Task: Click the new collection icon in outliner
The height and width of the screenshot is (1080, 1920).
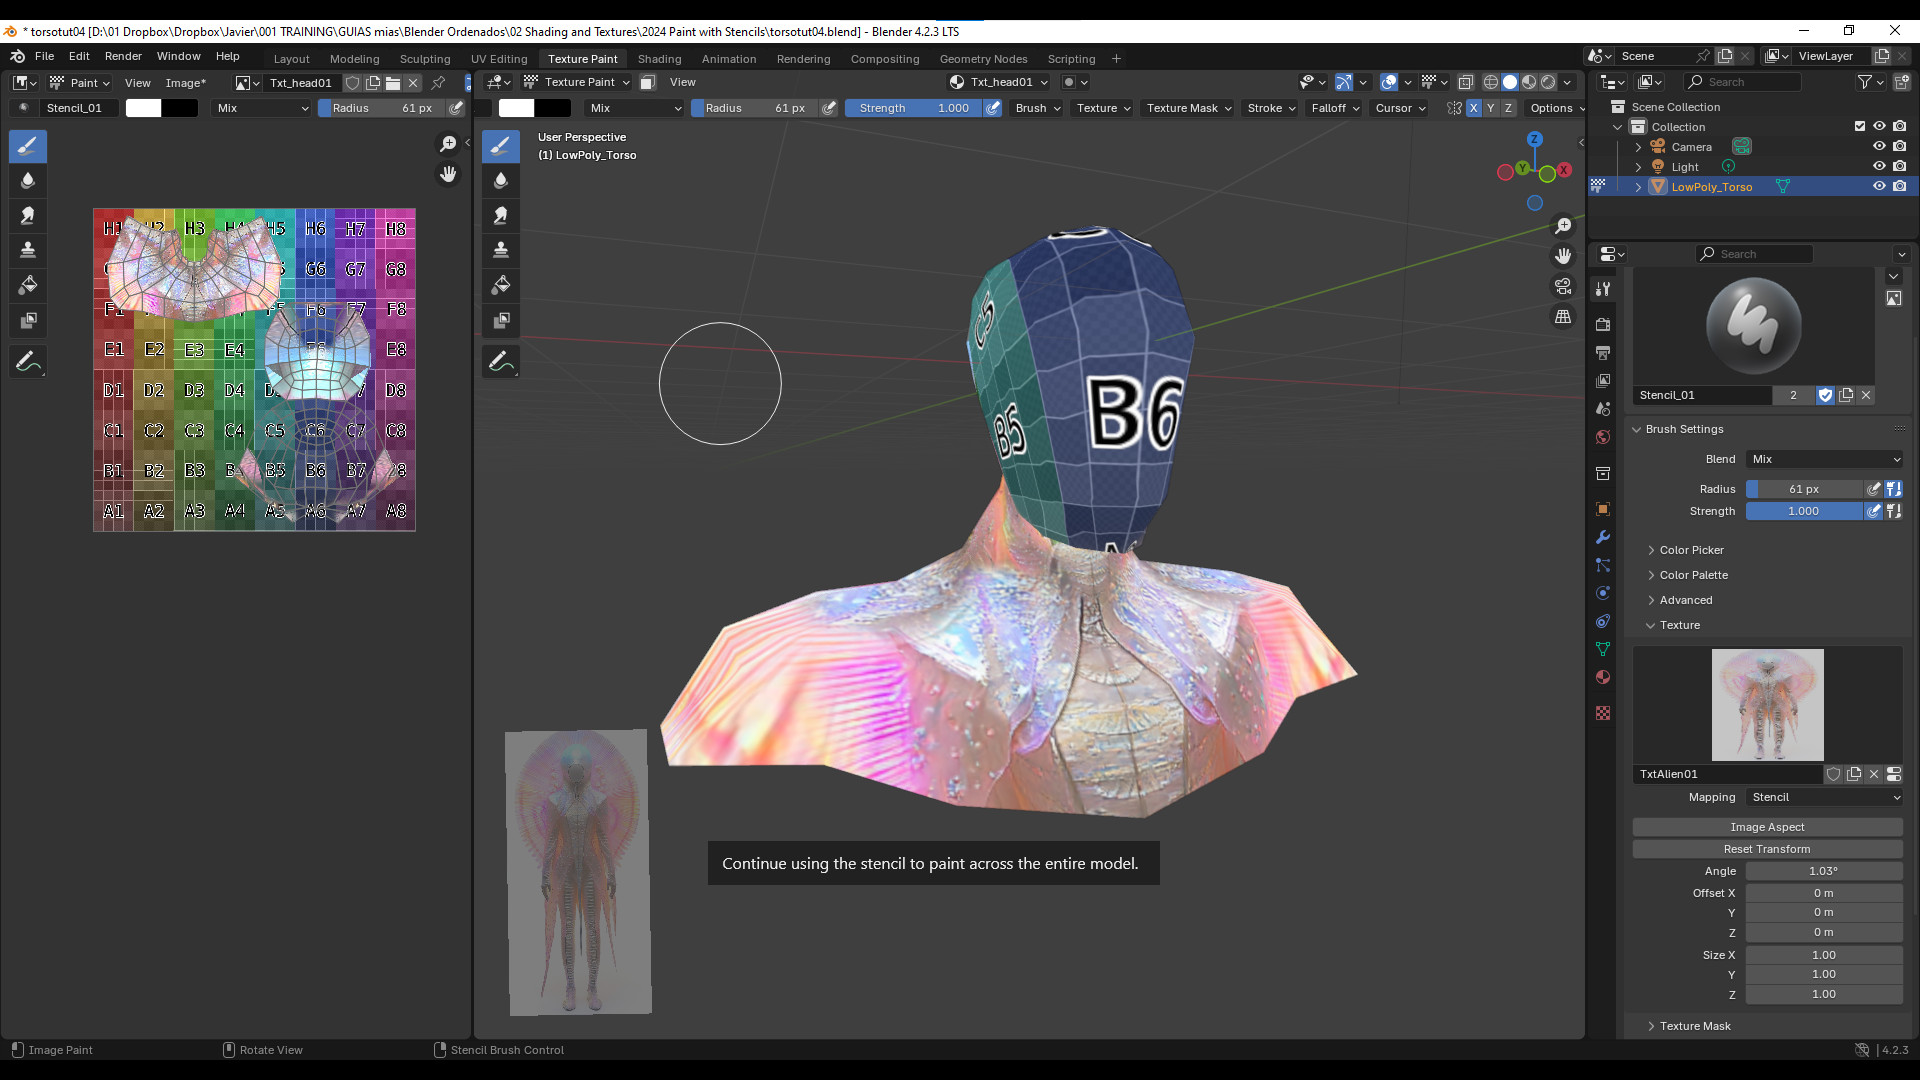Action: [x=1901, y=82]
